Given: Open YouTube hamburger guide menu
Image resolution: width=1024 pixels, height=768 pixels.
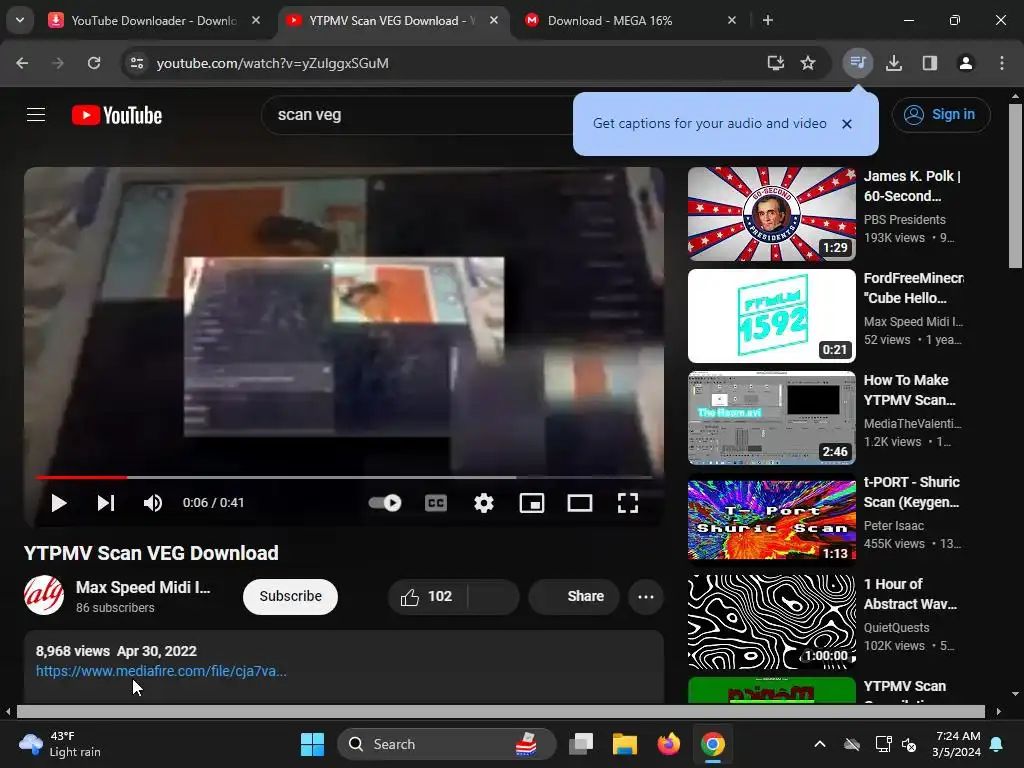Looking at the screenshot, I should tap(36, 115).
